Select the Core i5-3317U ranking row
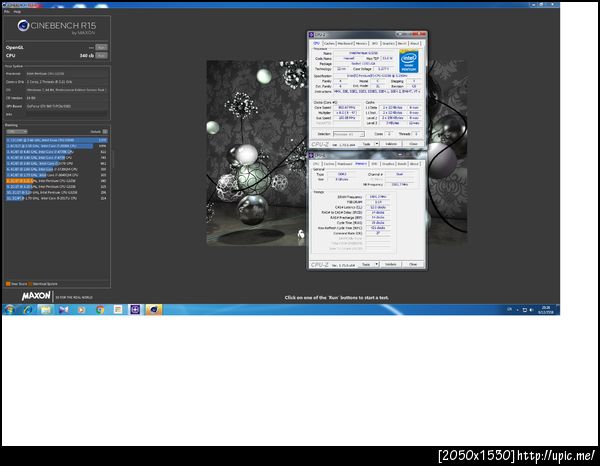 tap(57, 198)
